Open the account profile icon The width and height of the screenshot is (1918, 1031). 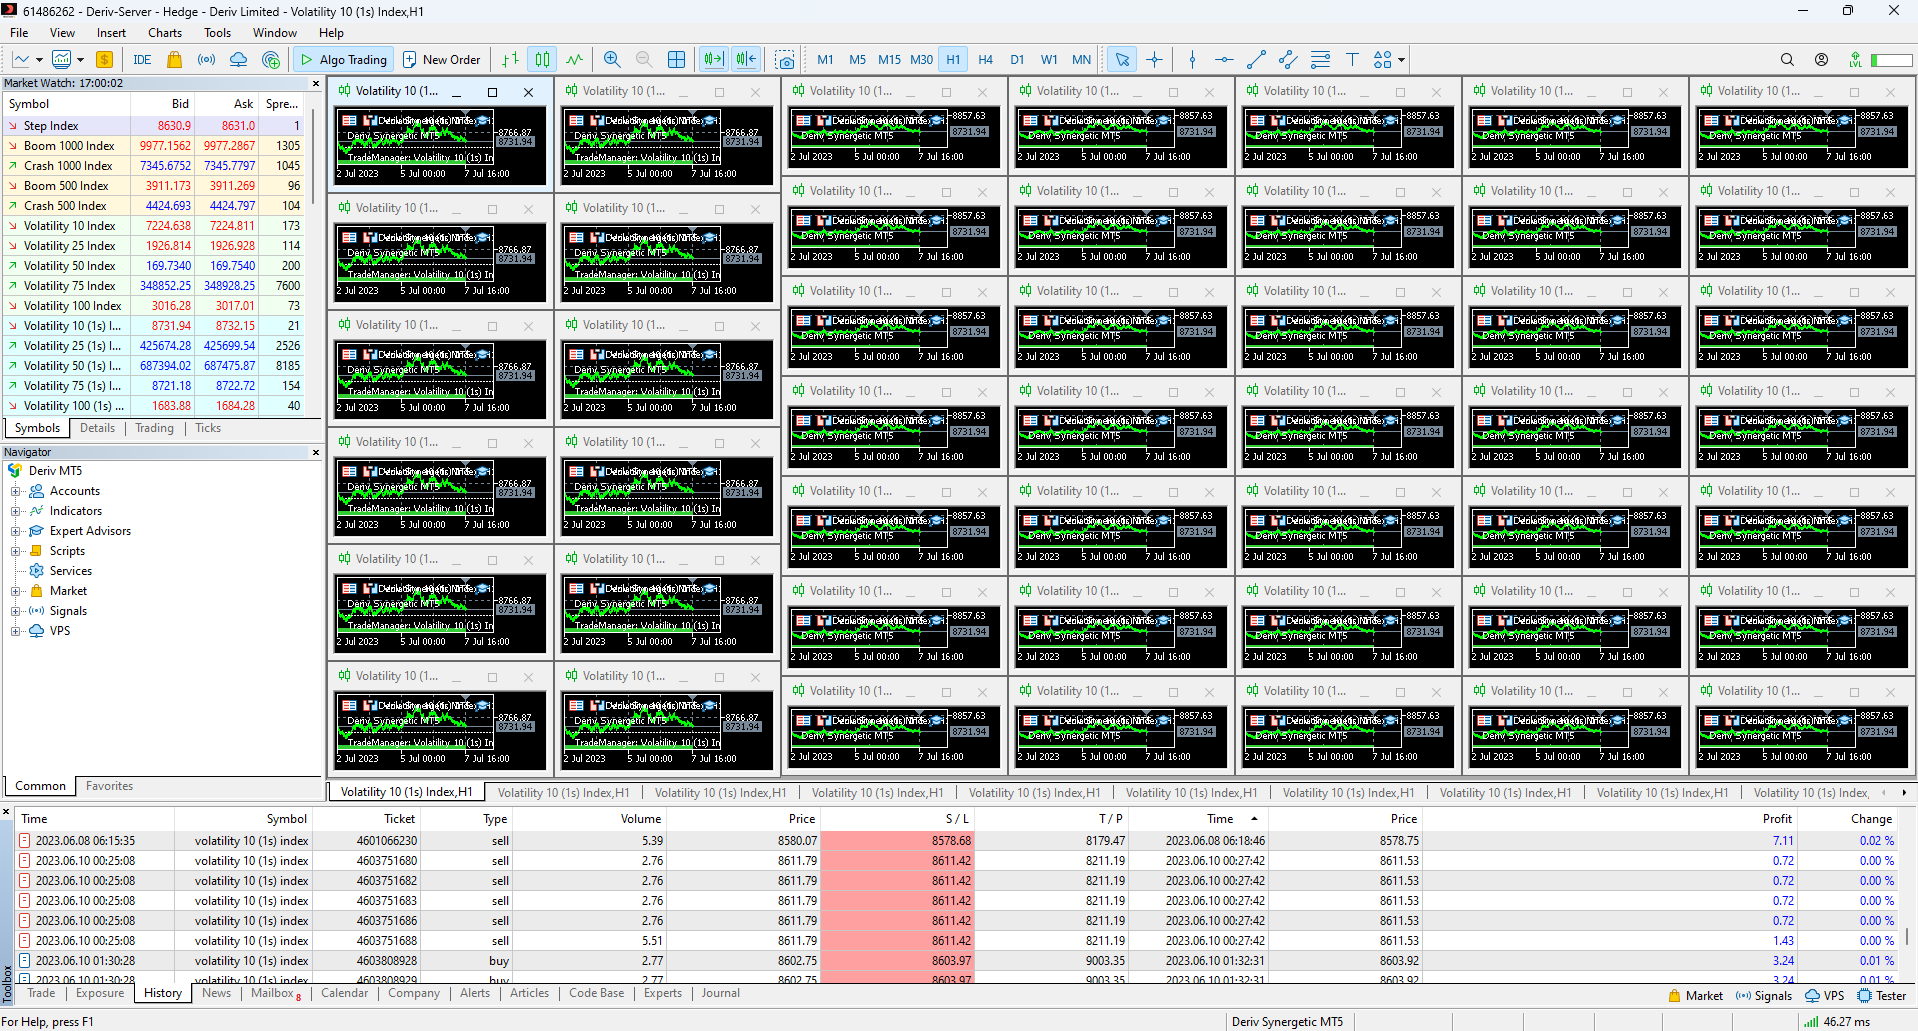pos(1821,60)
